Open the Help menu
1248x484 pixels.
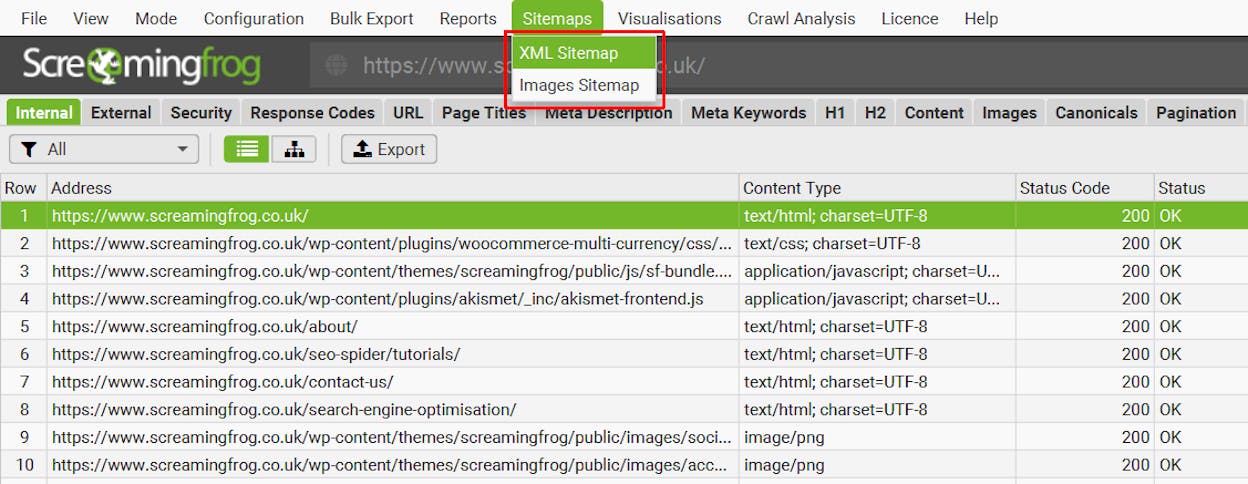pos(981,18)
